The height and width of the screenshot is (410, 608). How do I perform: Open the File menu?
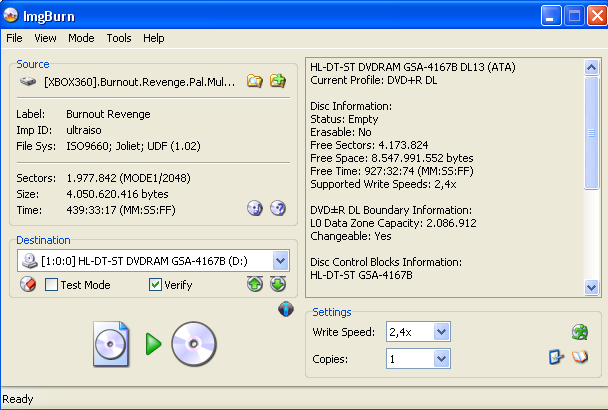pos(14,38)
